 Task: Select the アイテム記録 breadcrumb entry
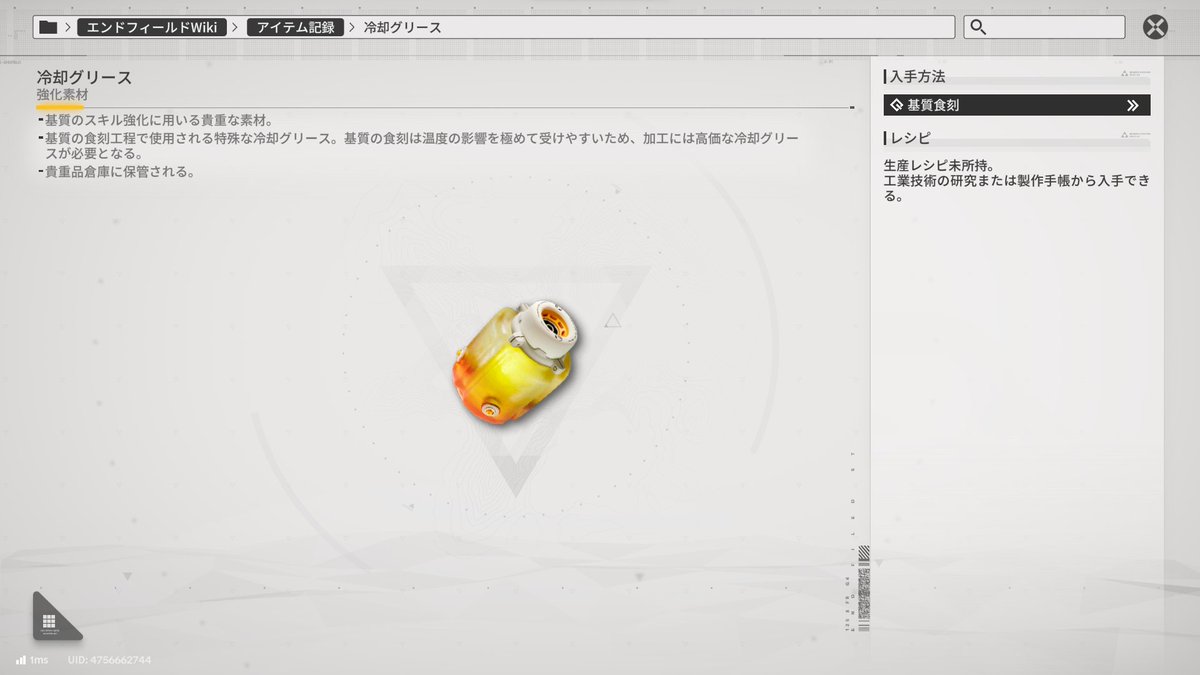(x=295, y=27)
